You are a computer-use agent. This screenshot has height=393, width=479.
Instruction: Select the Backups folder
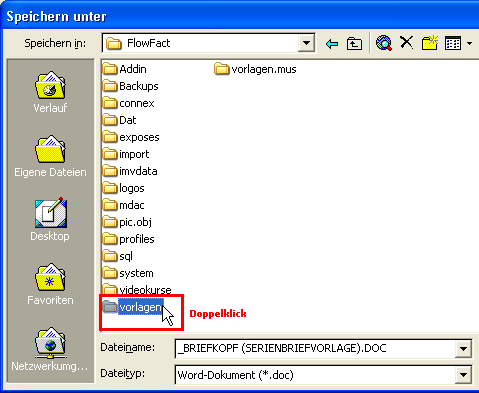[131, 86]
